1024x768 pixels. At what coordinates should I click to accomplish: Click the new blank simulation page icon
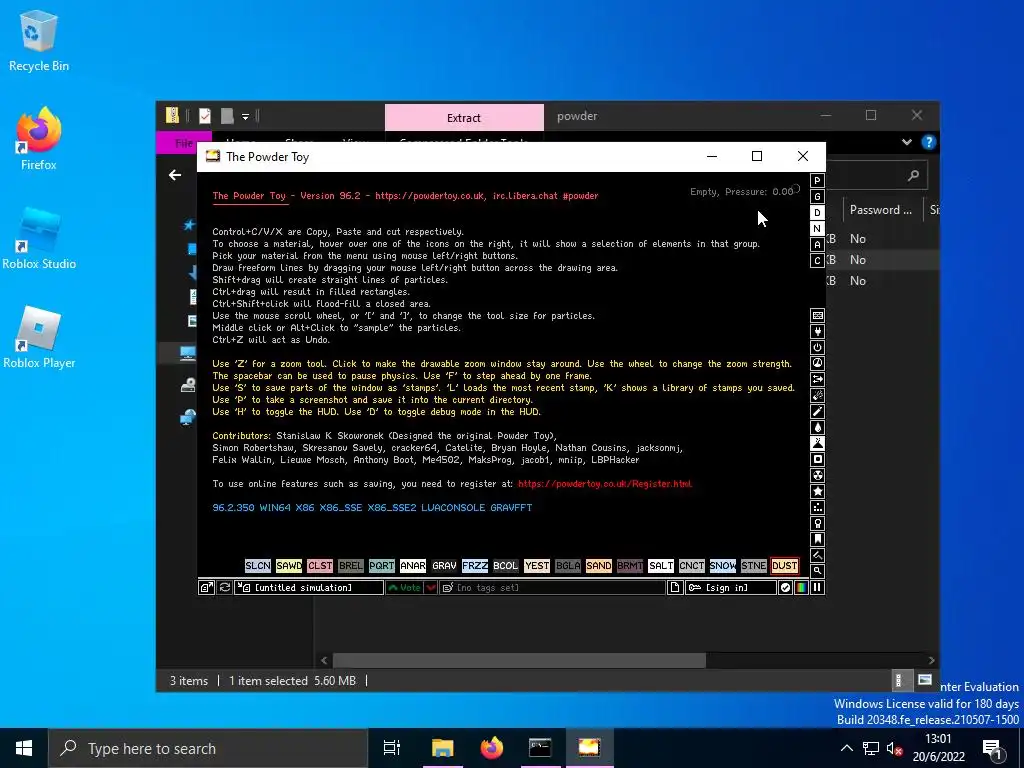click(x=675, y=588)
